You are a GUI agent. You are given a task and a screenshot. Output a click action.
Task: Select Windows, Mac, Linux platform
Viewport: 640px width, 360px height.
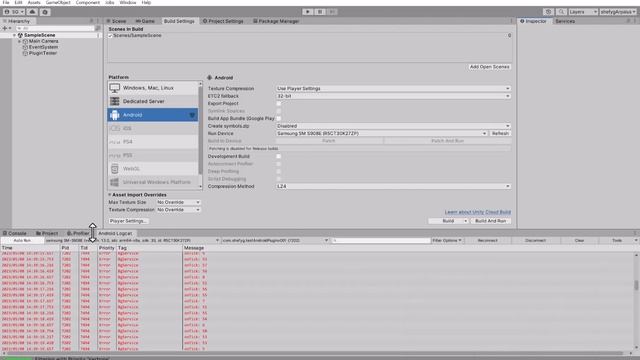pos(153,88)
